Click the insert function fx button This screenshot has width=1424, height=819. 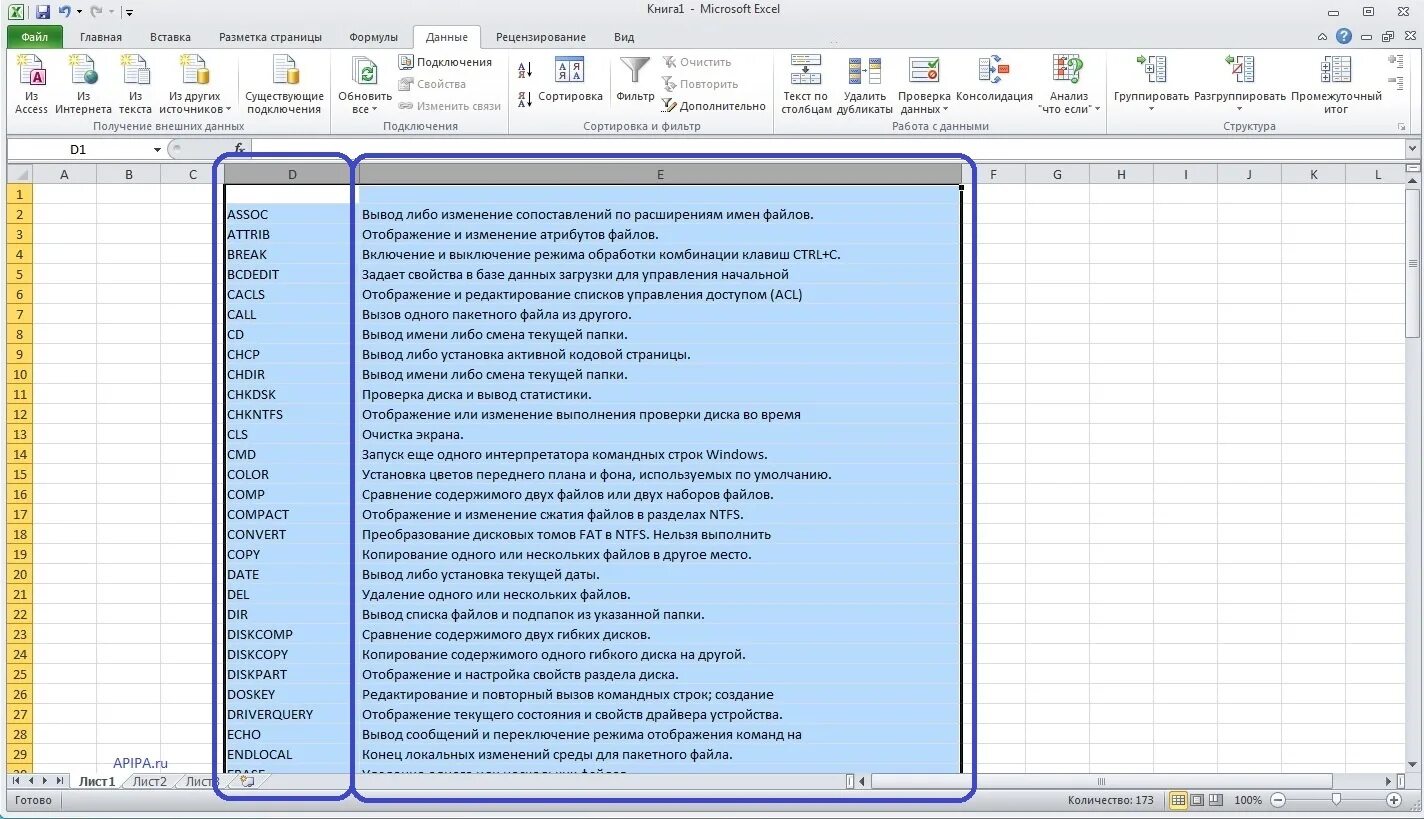click(x=240, y=149)
